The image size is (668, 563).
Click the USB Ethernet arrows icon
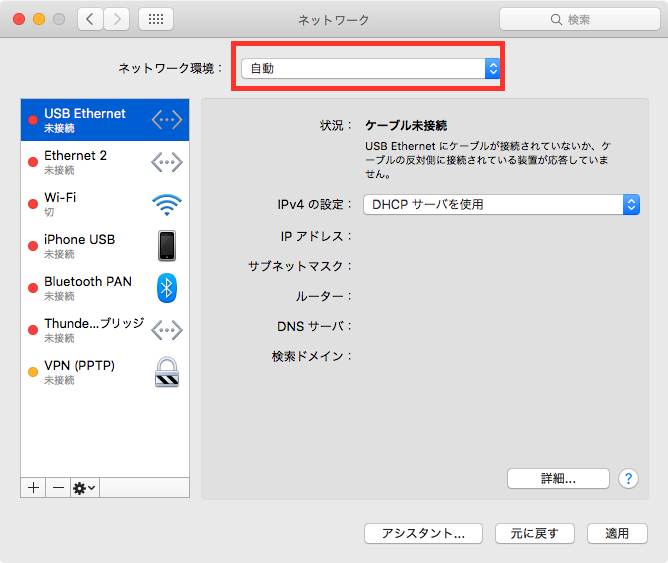click(x=167, y=120)
